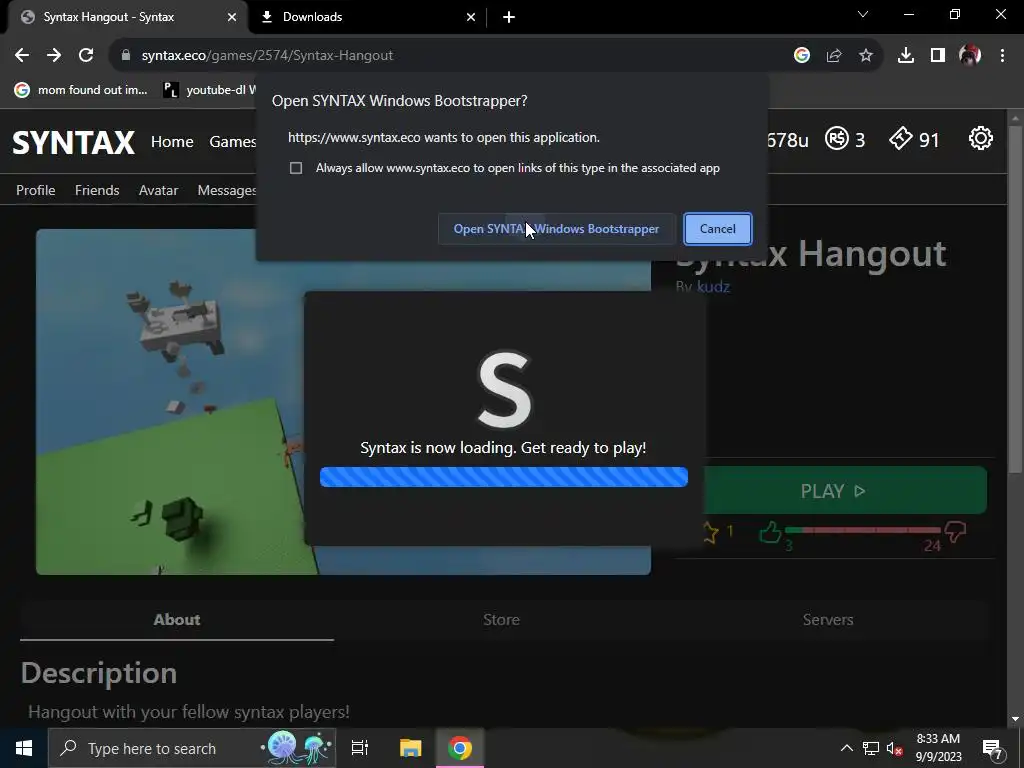
Task: Switch to the Servers tab
Action: (x=827, y=620)
